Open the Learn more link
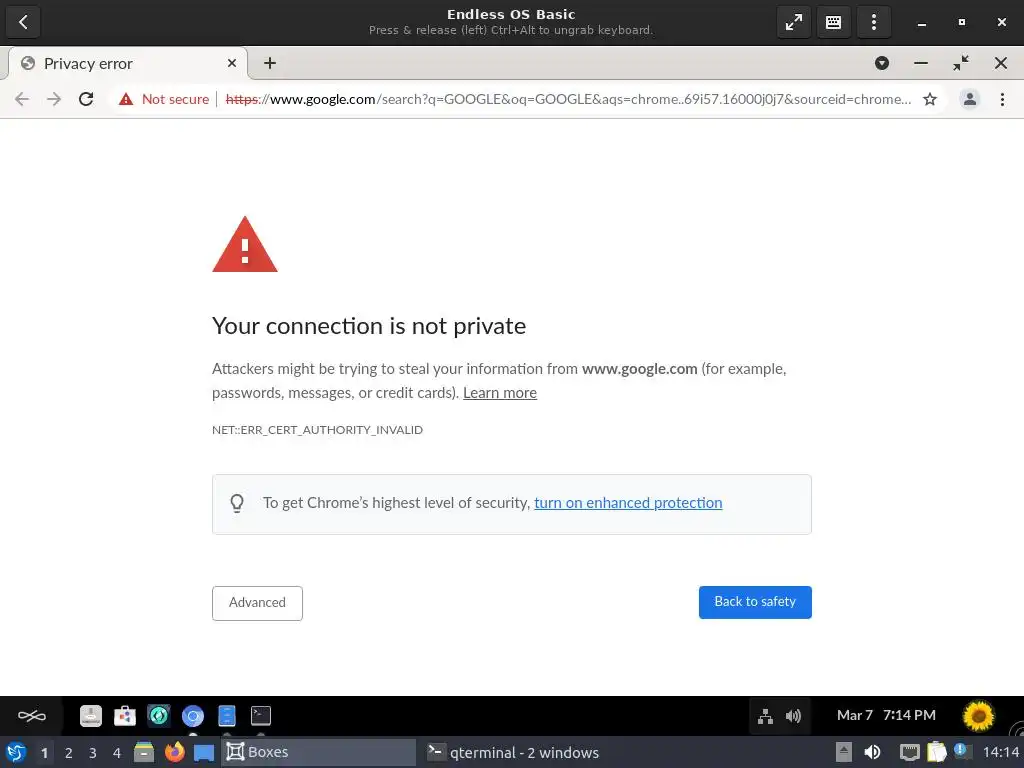1024x768 pixels. tap(500, 393)
